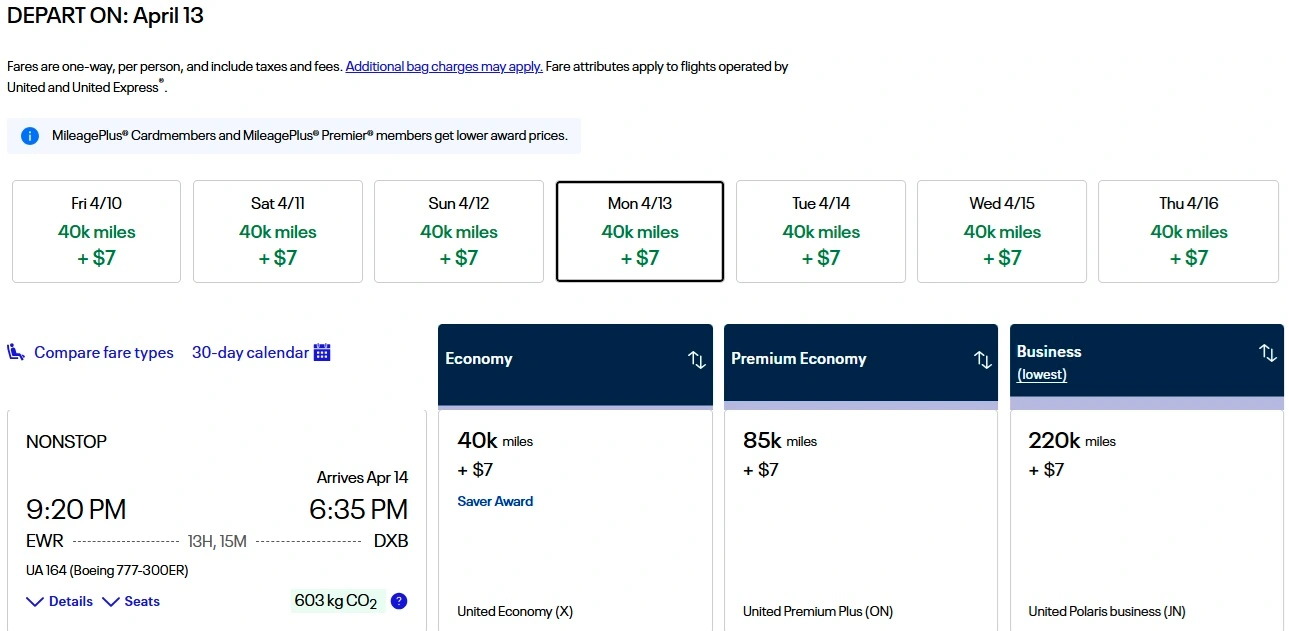
Task: Expand flight Details chevron
Action: pos(36,602)
